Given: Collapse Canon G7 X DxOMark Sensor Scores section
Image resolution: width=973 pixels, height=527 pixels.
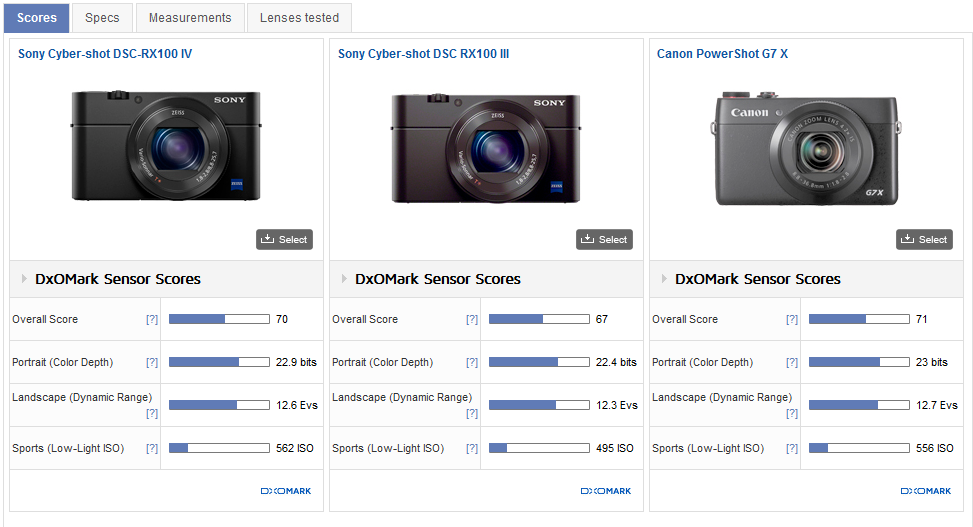Looking at the screenshot, I should click(664, 279).
